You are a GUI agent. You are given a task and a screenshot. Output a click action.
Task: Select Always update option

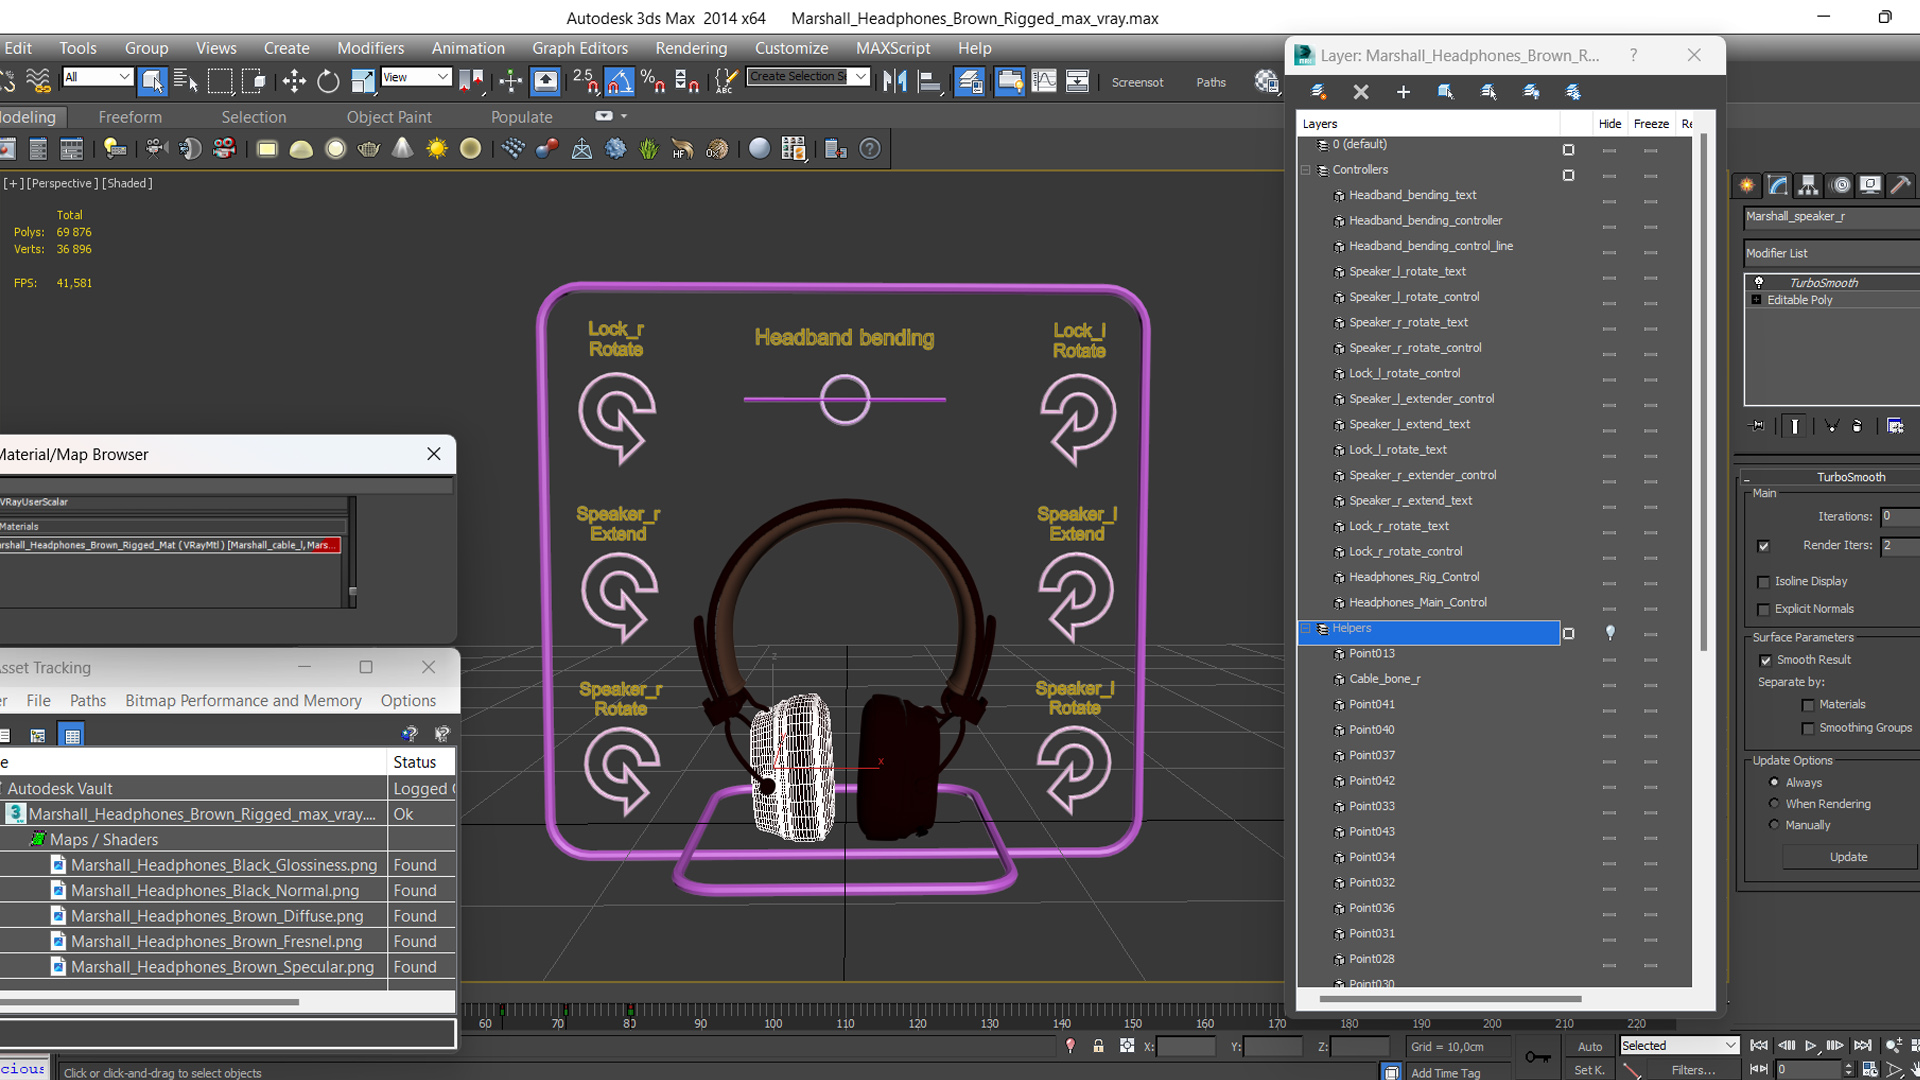pyautogui.click(x=1774, y=782)
